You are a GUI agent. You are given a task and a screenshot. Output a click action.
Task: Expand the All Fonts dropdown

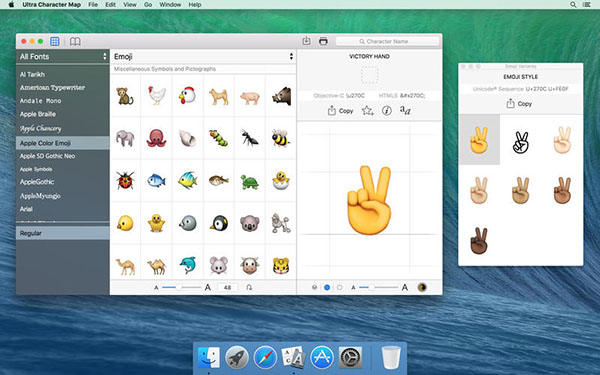[63, 57]
